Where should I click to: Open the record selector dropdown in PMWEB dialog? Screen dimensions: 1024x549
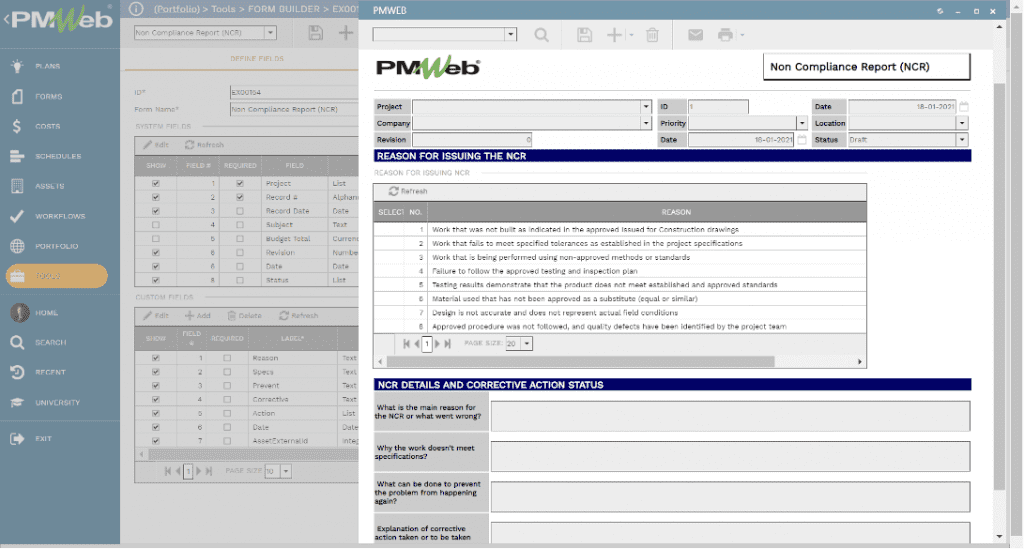(x=511, y=35)
